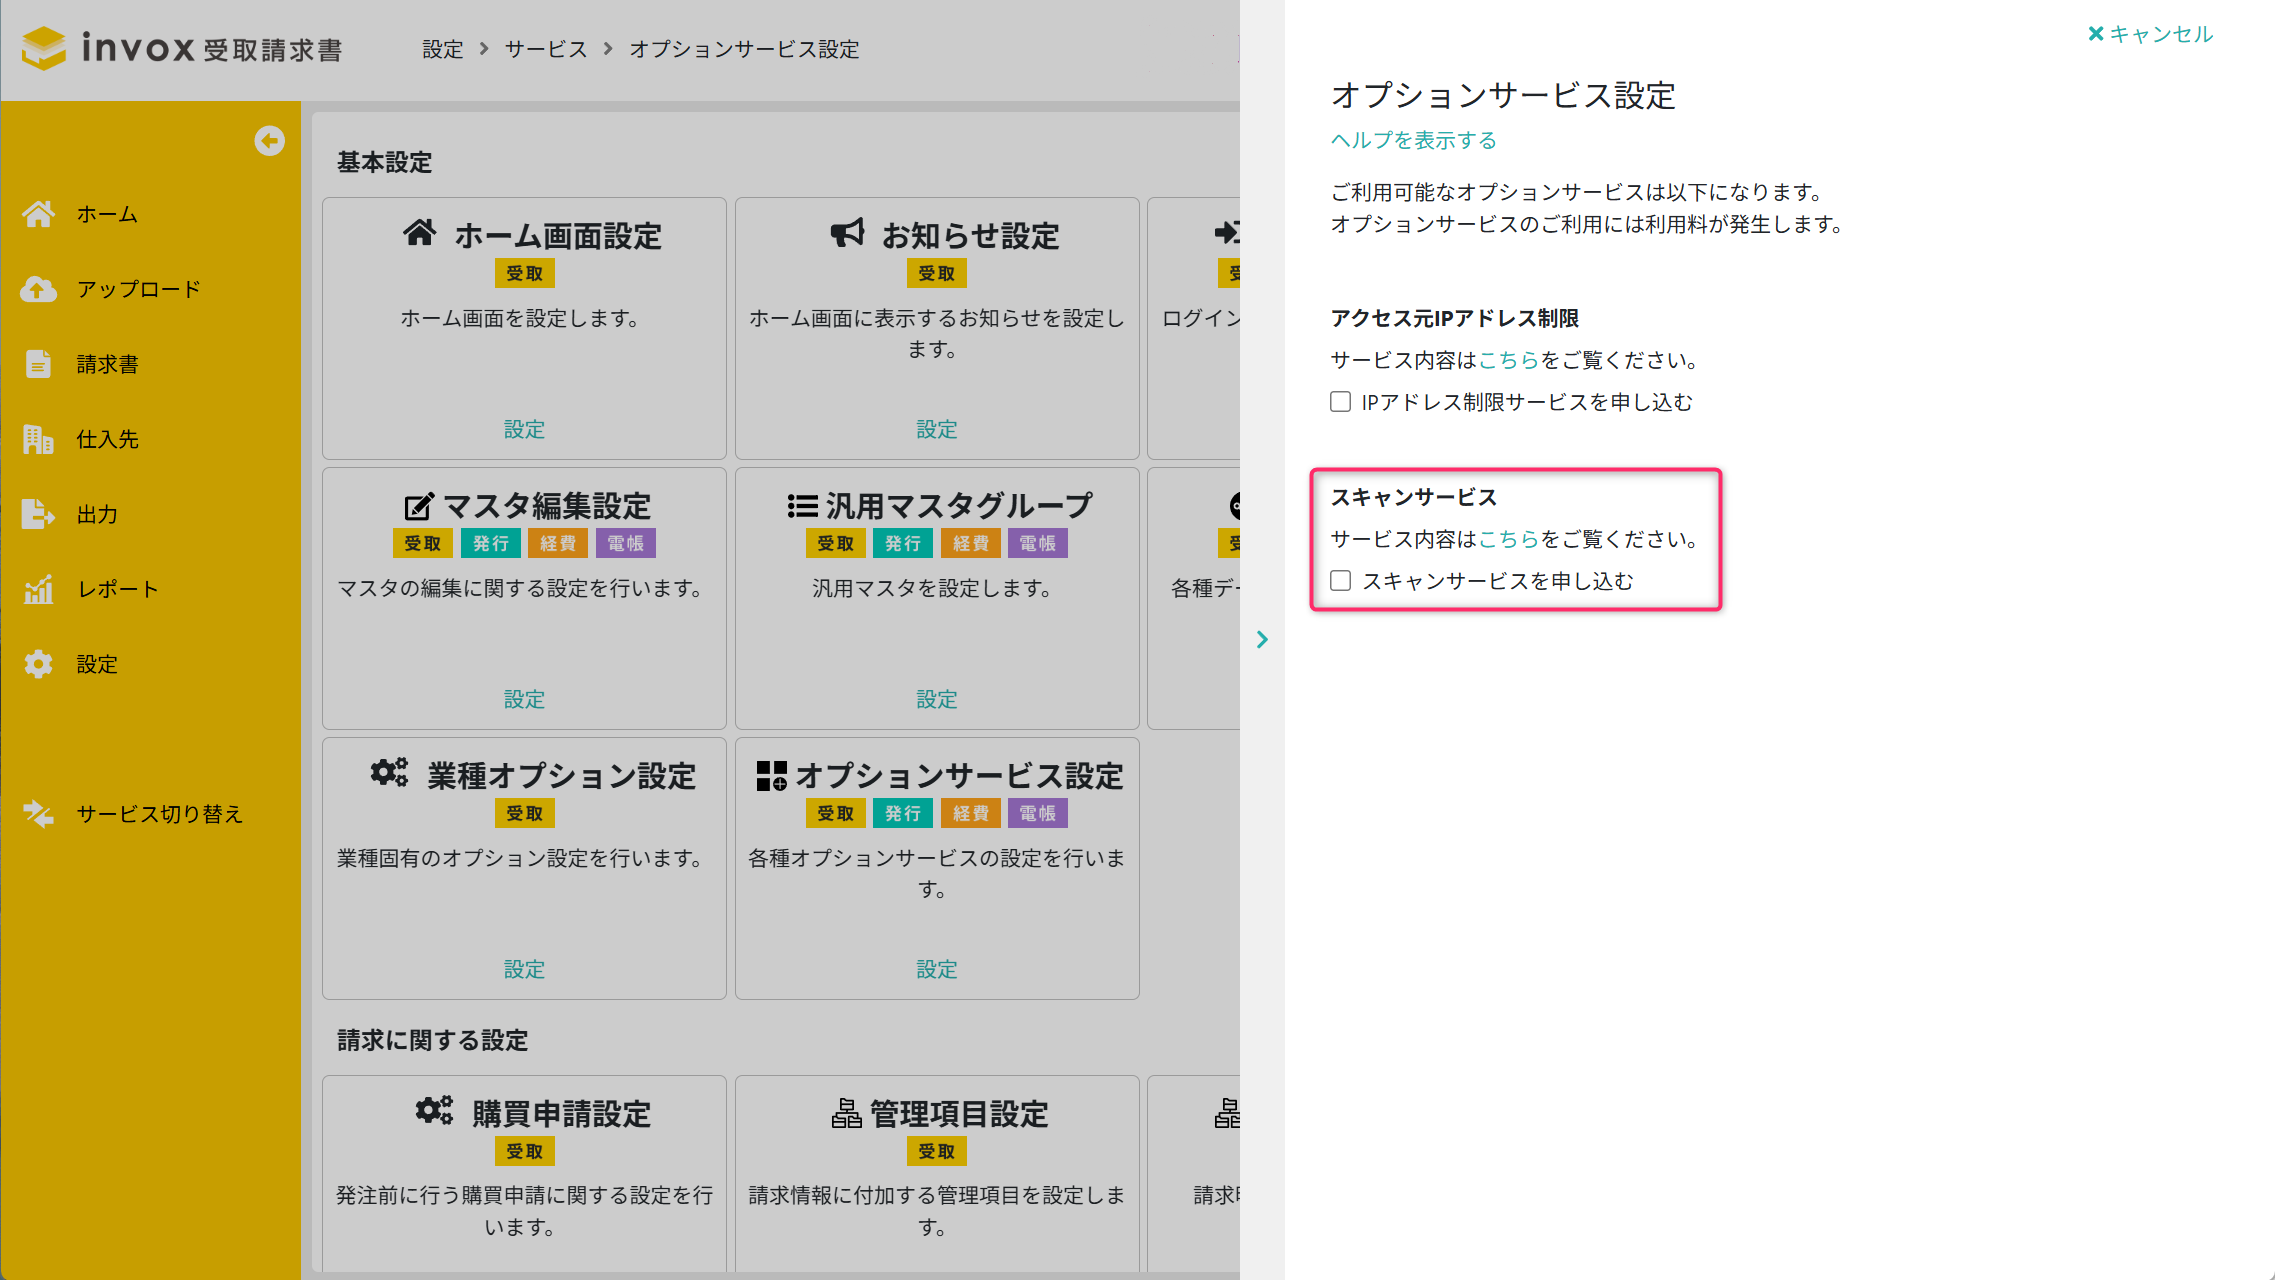The height and width of the screenshot is (1280, 2275).
Task: Check スキャンサービスを申し込む checkbox
Action: 1340,581
